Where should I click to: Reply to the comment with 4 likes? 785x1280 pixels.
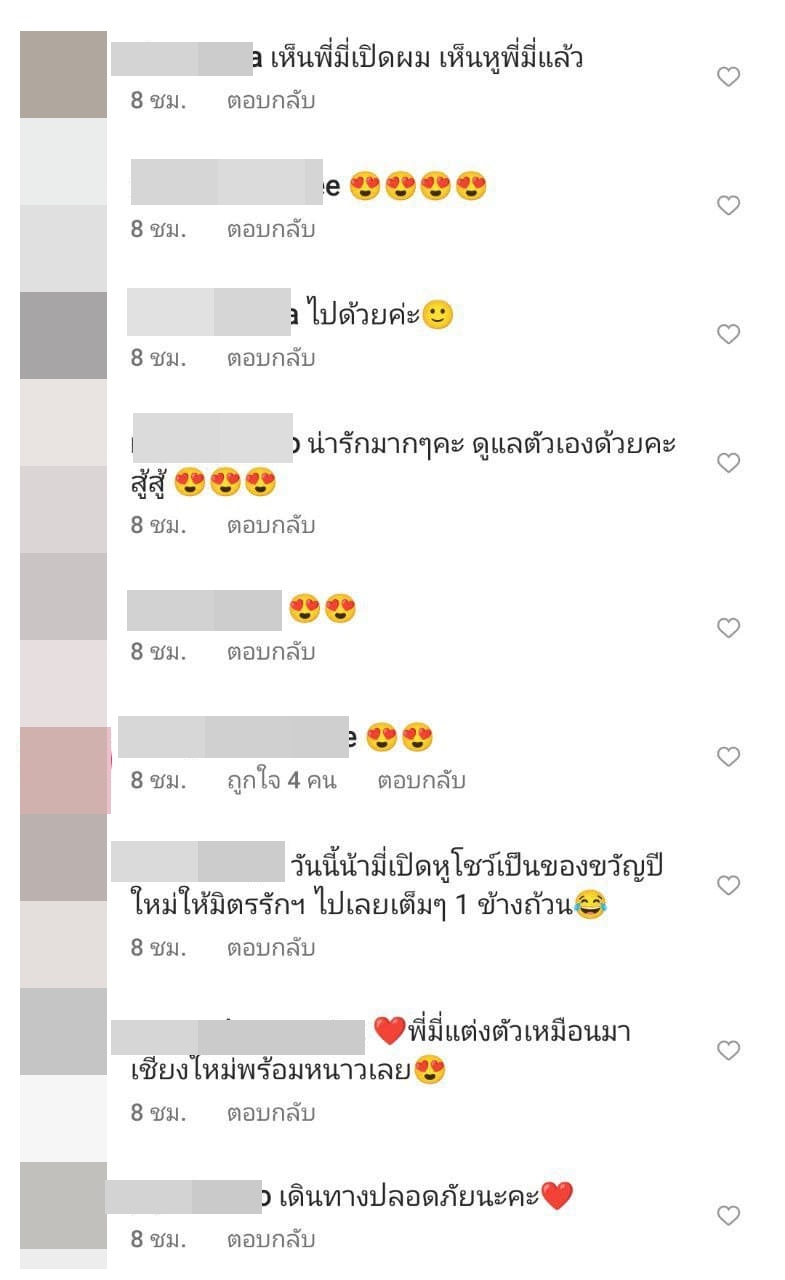click(421, 781)
